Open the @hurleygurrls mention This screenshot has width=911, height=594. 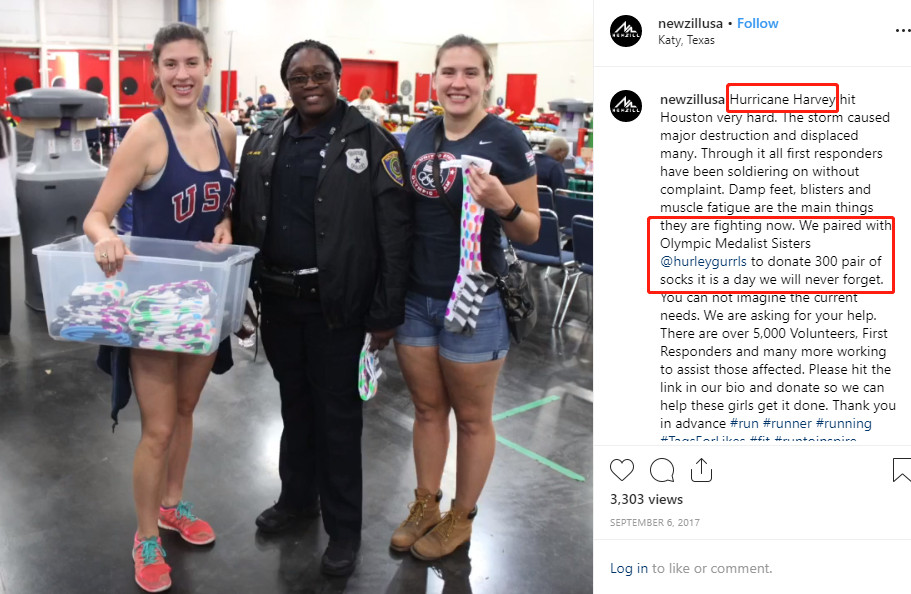pyautogui.click(x=703, y=262)
